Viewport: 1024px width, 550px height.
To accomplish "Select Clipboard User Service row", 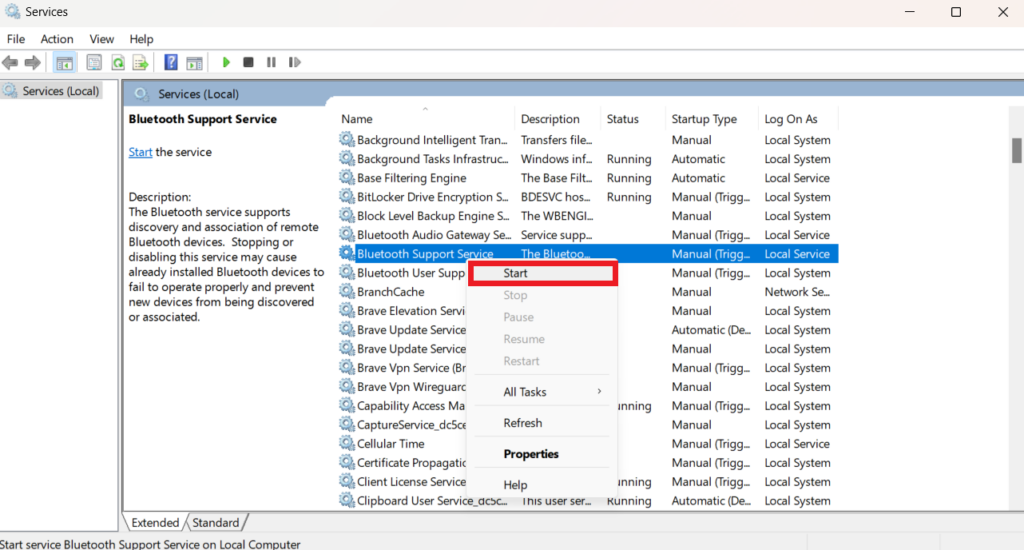I will pos(588,500).
